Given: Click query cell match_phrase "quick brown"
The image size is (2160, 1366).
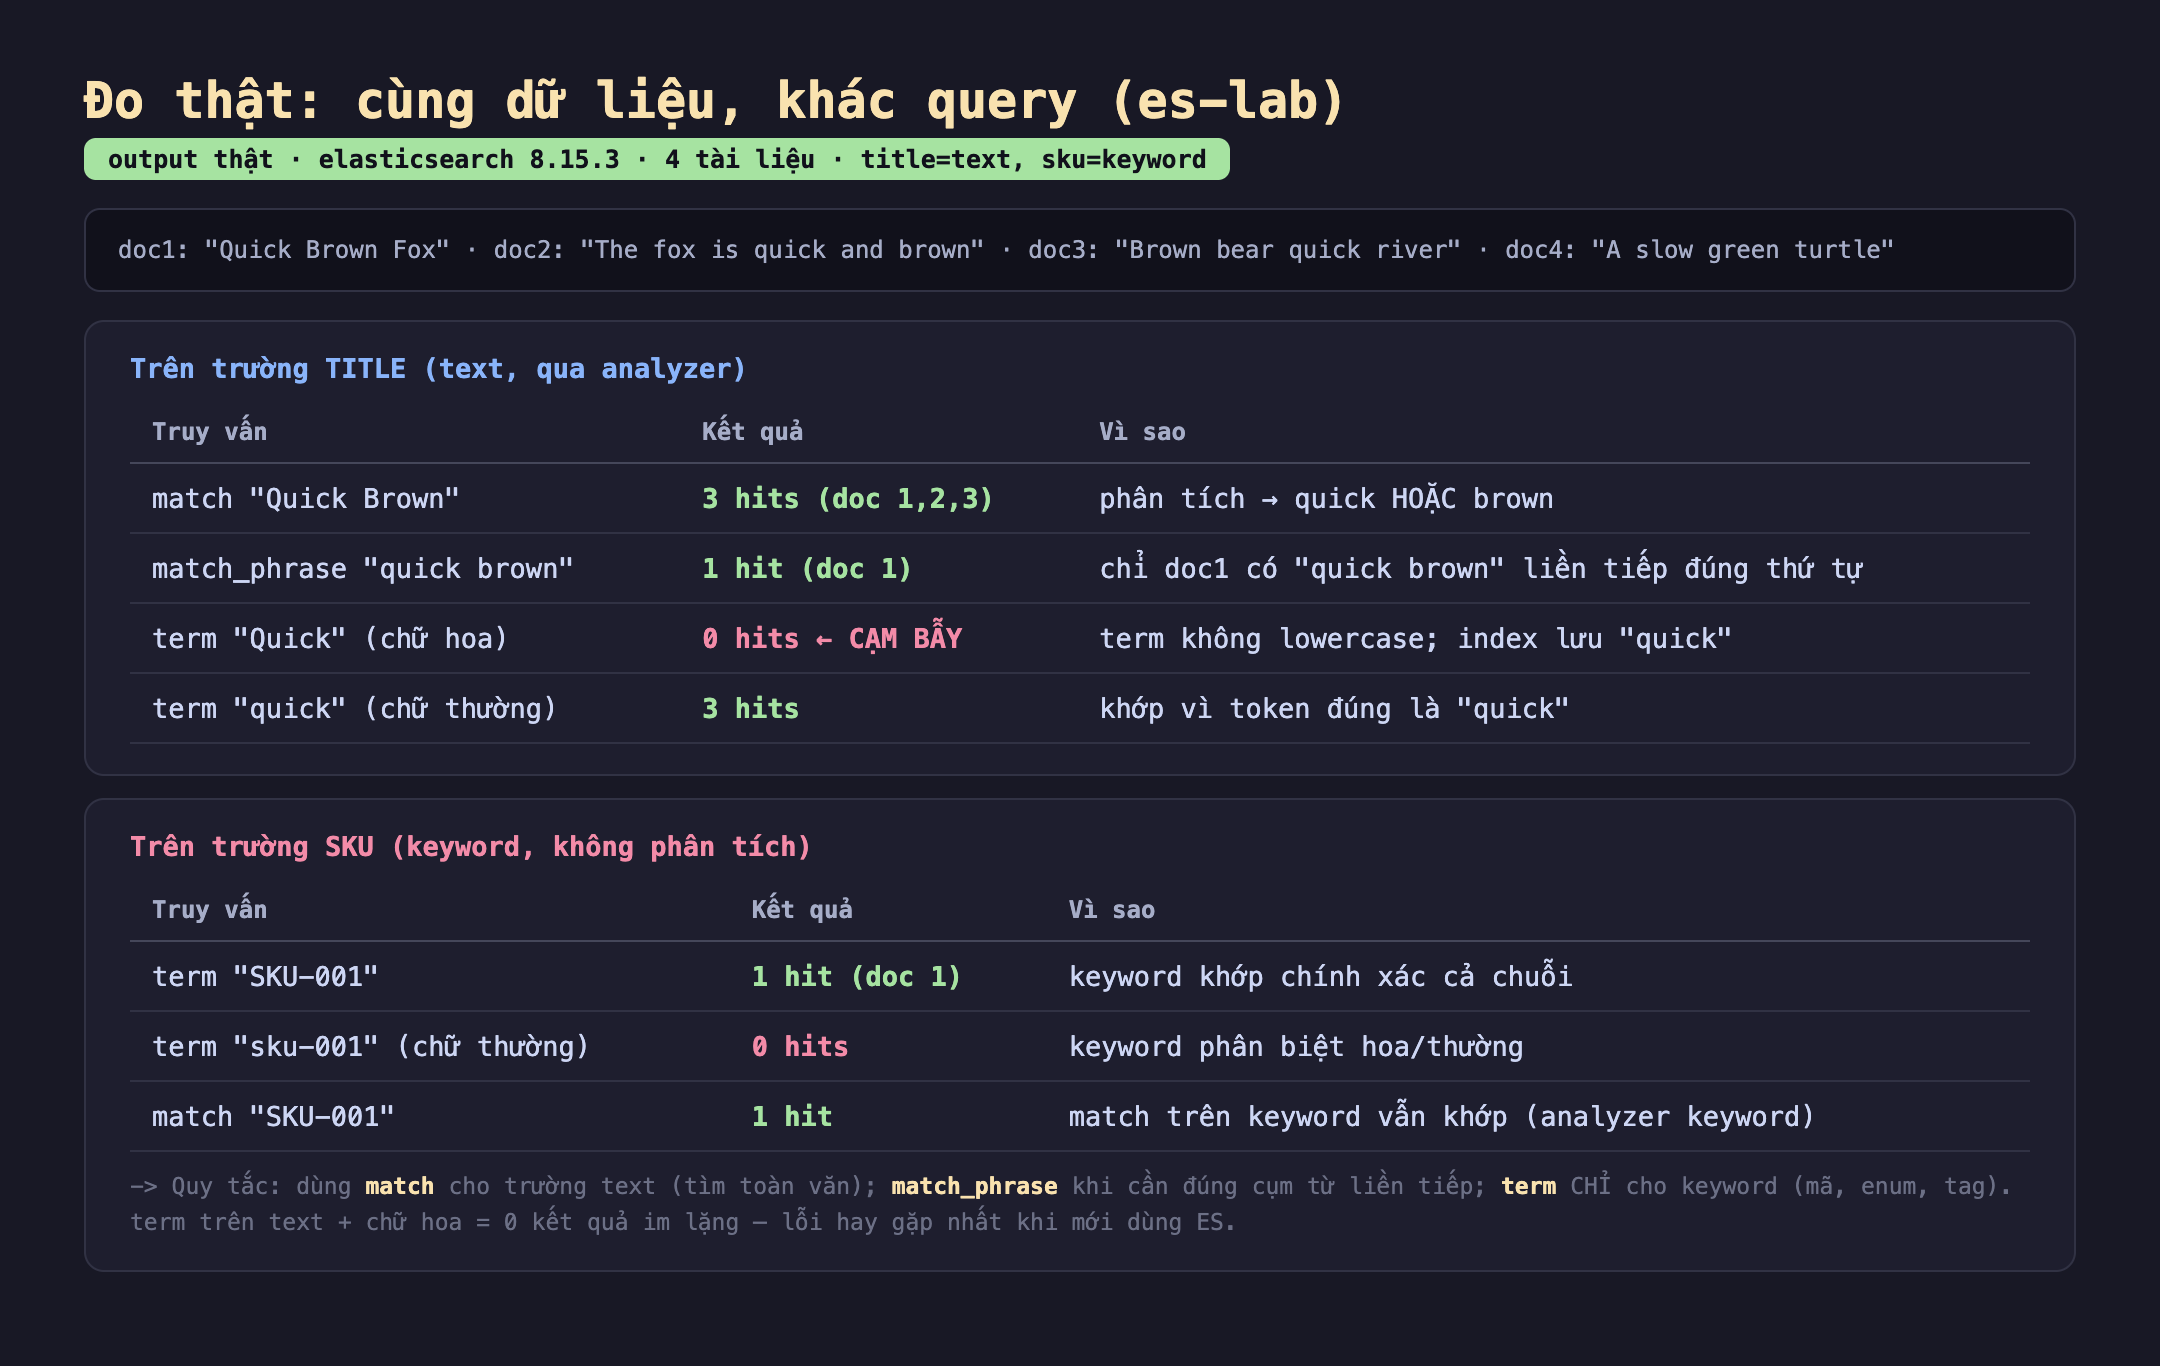Looking at the screenshot, I should tap(363, 569).
